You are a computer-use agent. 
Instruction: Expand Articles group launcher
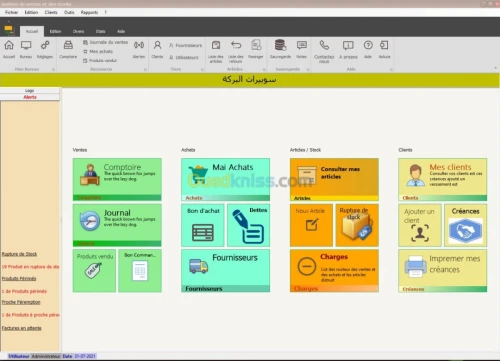pos(264,69)
